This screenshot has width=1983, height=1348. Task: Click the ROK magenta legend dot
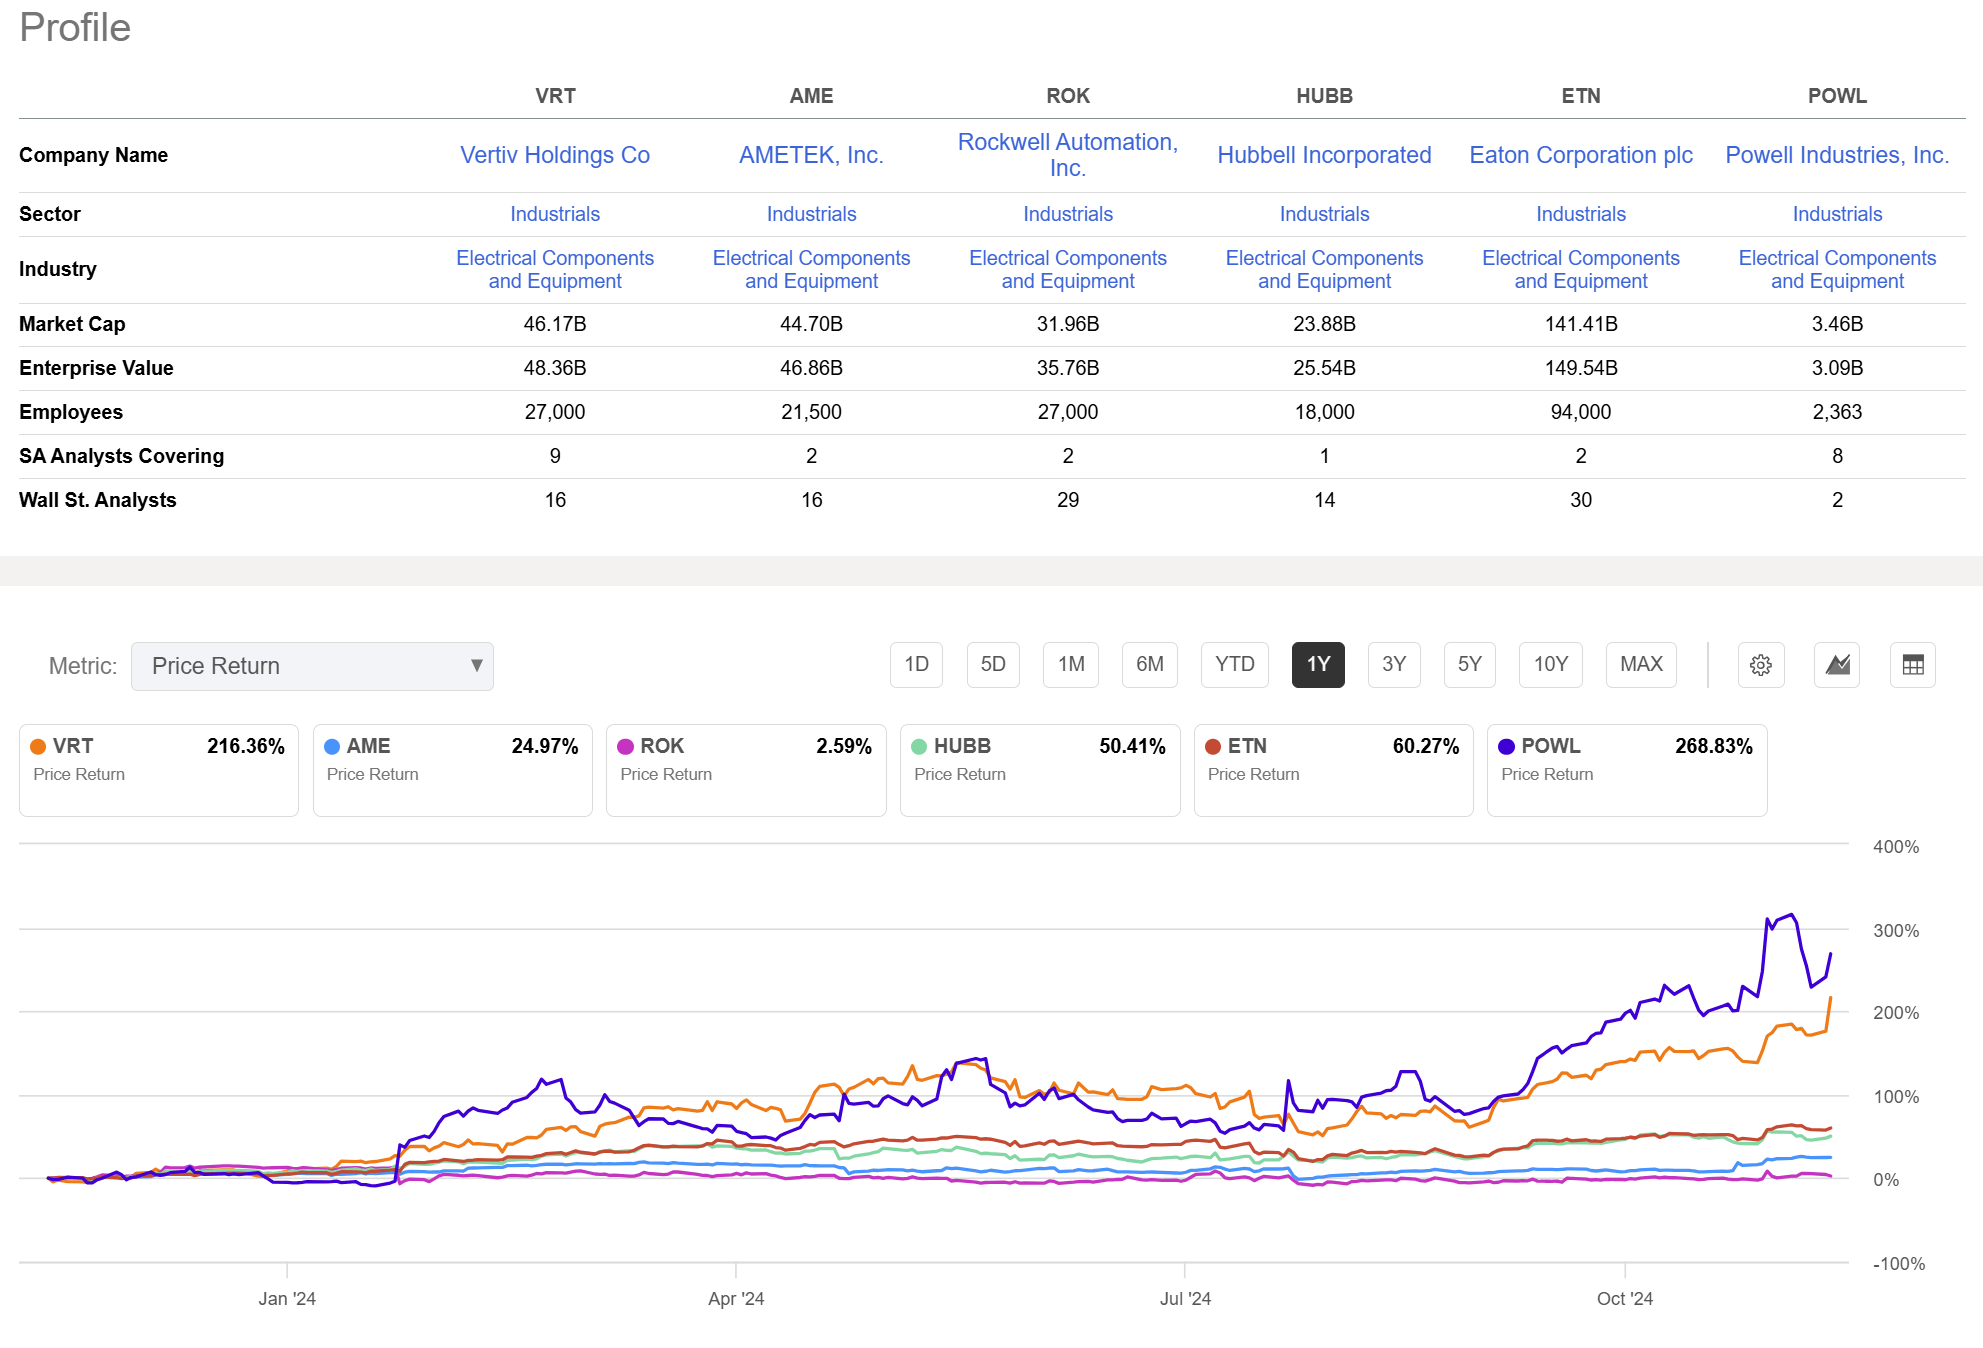click(625, 746)
